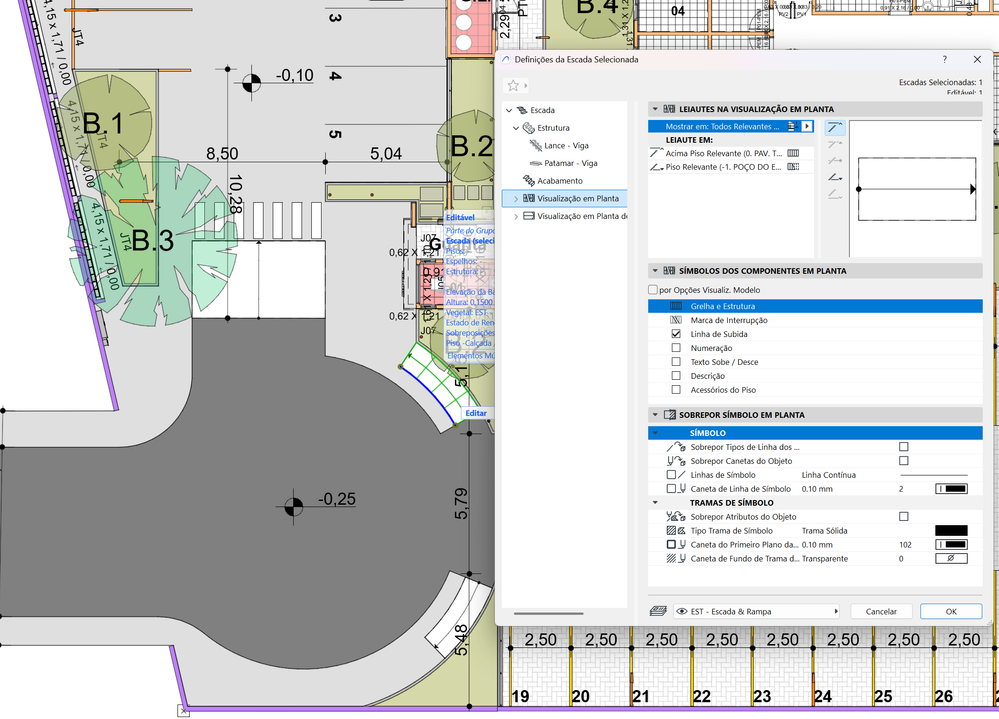Select the Patamar - Viga item

(x=569, y=162)
